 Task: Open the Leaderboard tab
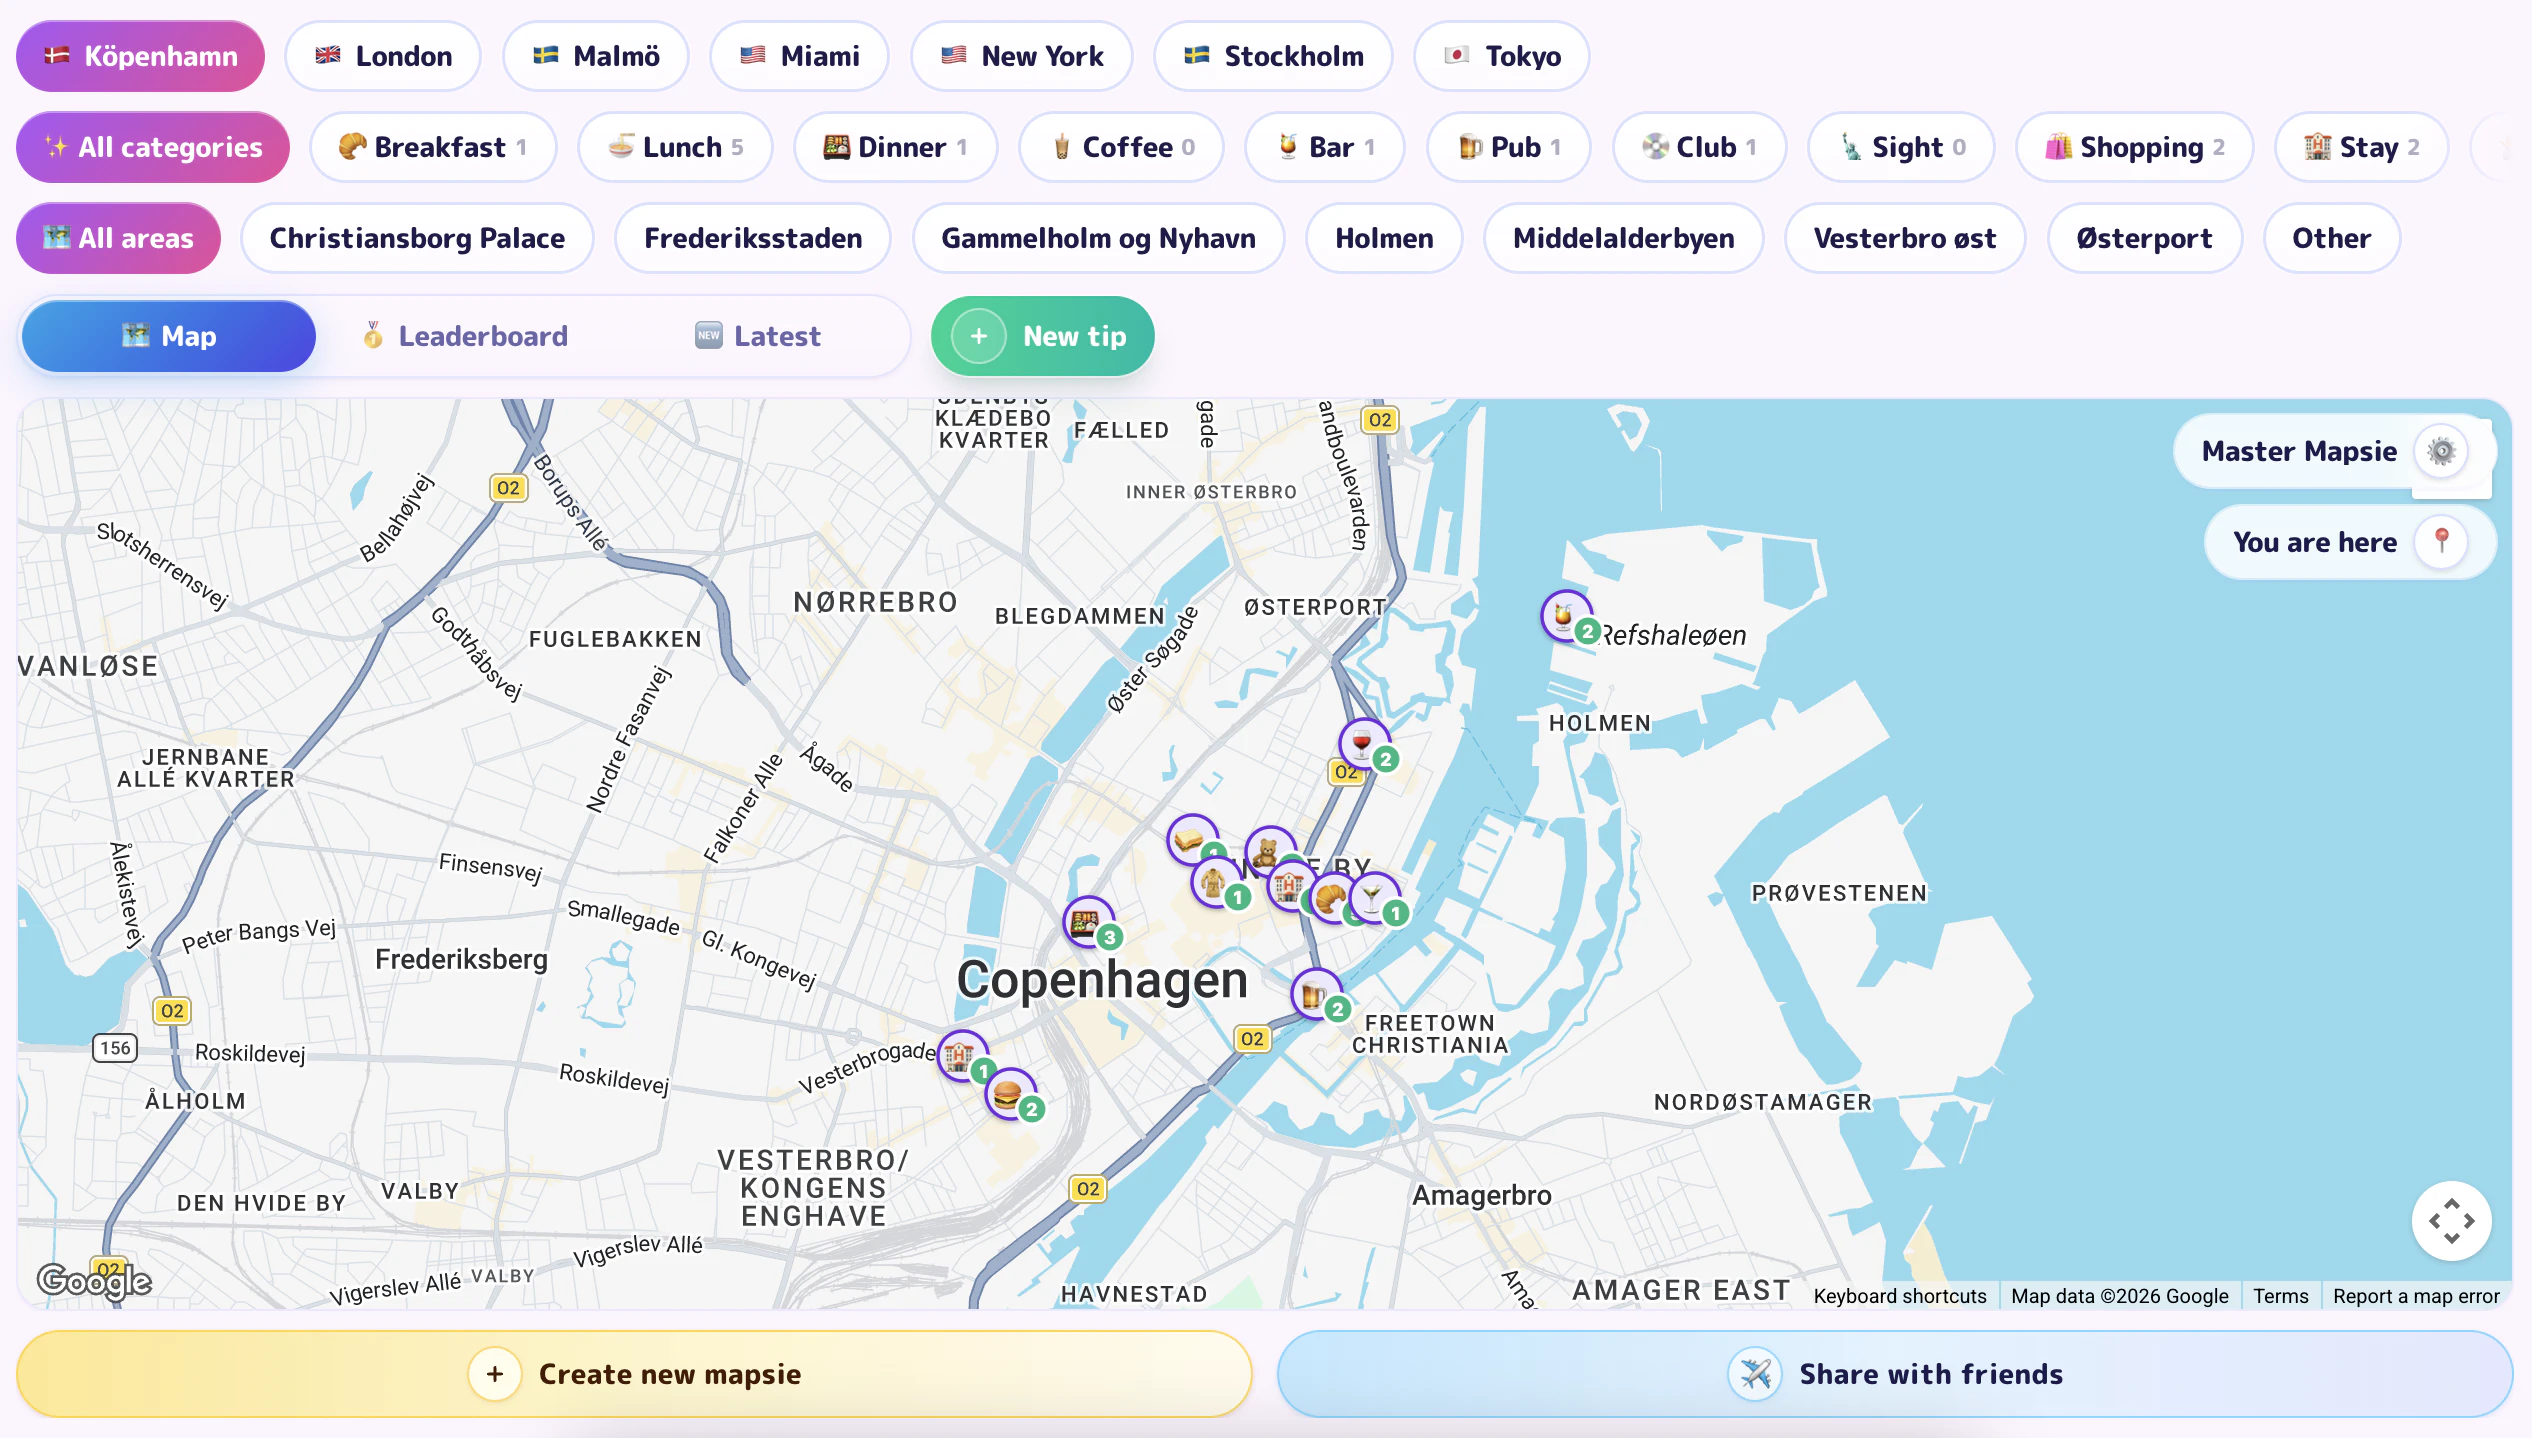pos(465,336)
